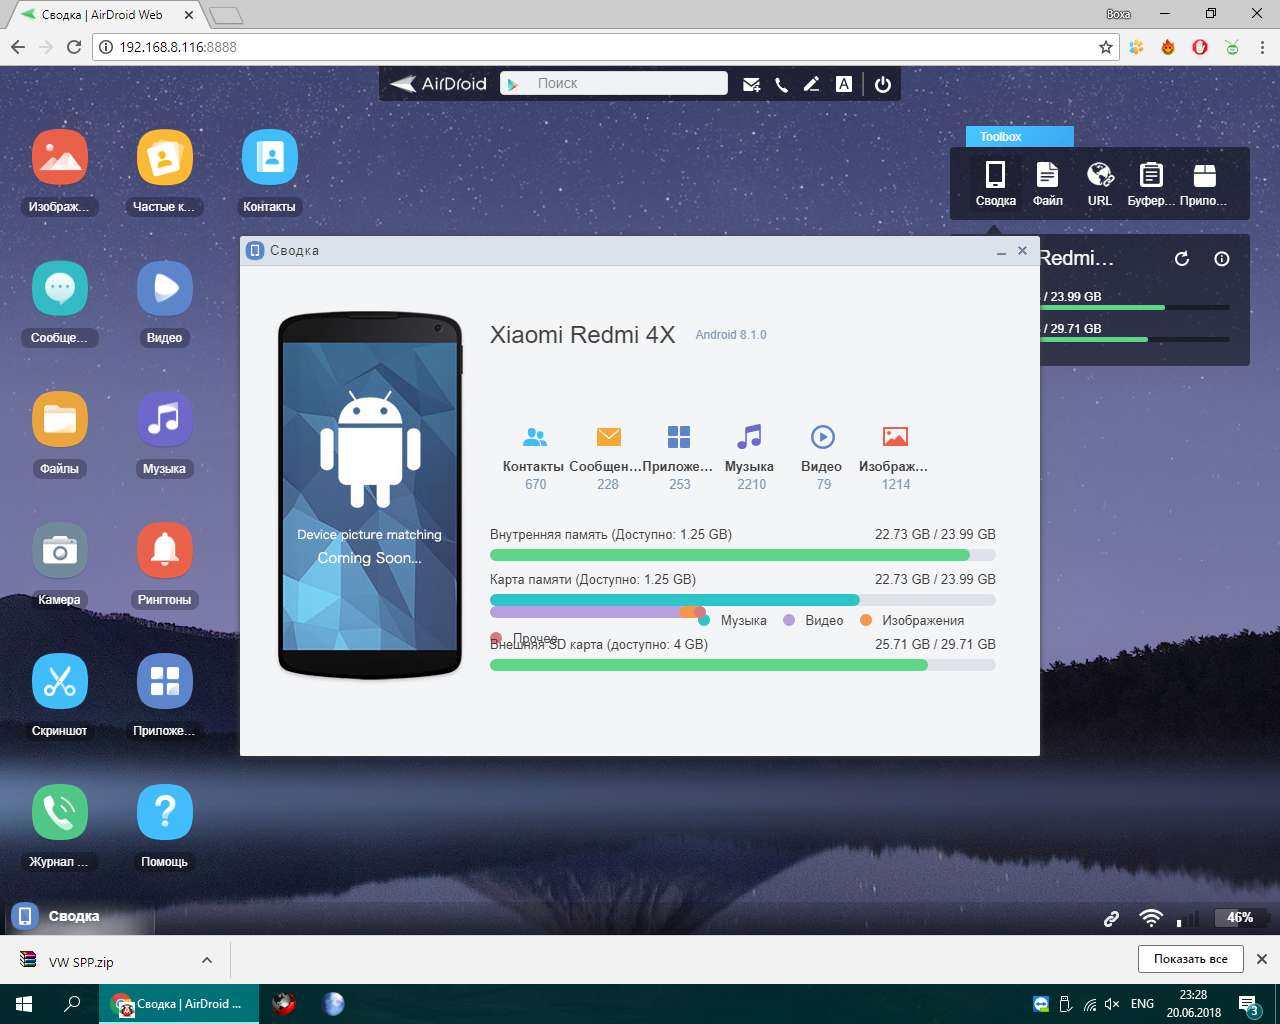This screenshot has height=1024, width=1280.
Task: Open the Сообще... (messages) desktop icon
Action: click(59, 289)
